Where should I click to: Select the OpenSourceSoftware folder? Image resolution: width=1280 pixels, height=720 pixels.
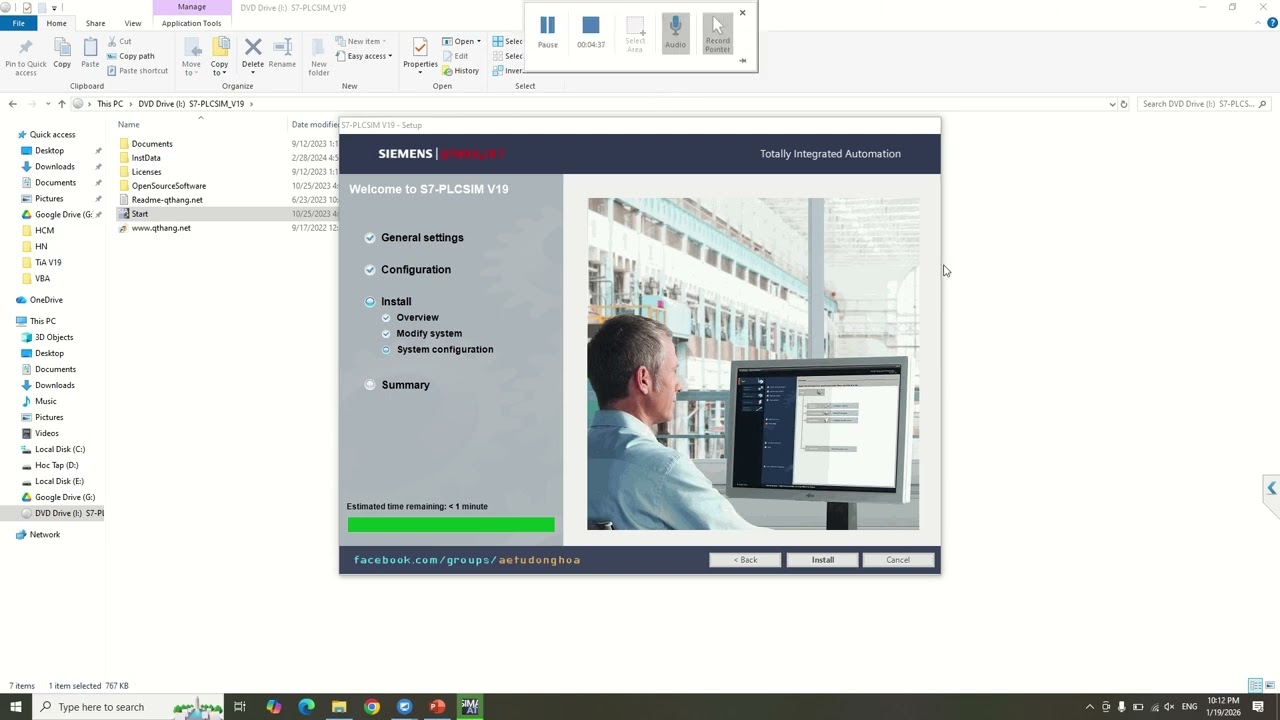tap(168, 186)
